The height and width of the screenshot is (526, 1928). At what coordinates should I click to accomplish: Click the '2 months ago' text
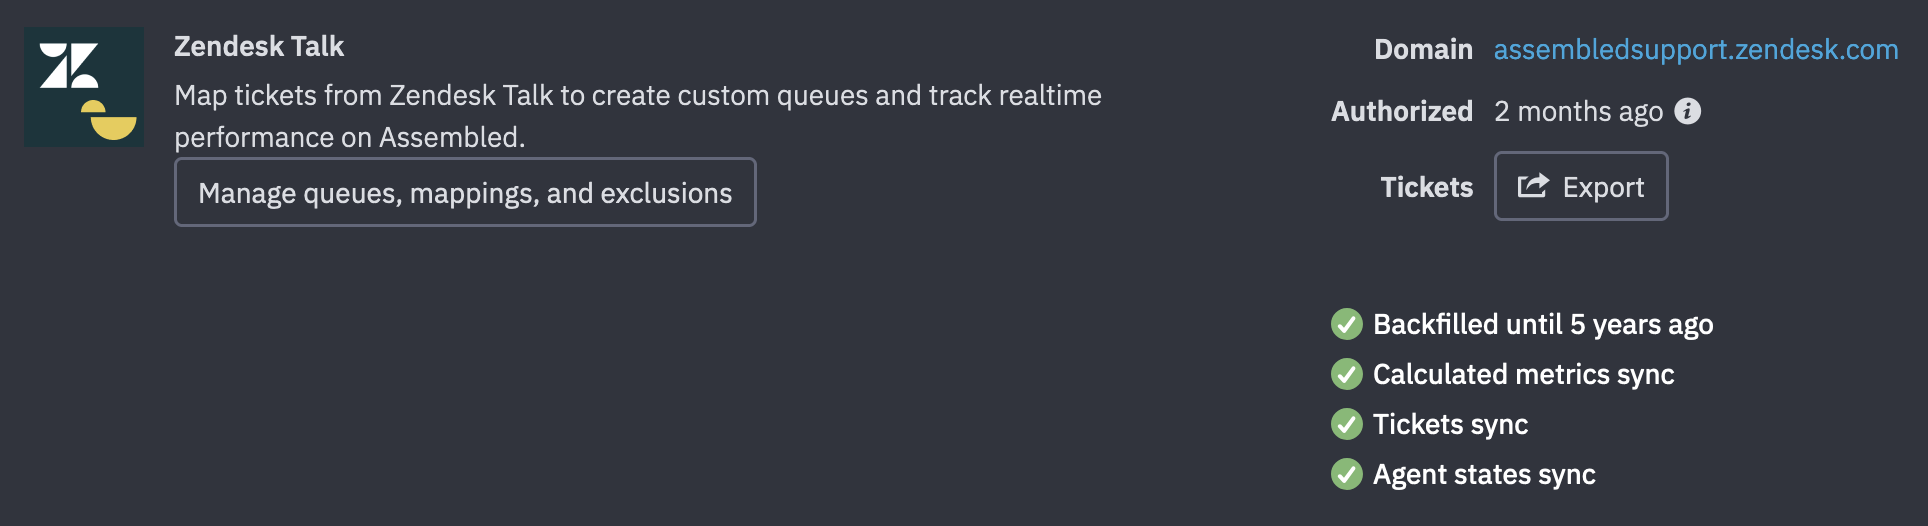1578,111
